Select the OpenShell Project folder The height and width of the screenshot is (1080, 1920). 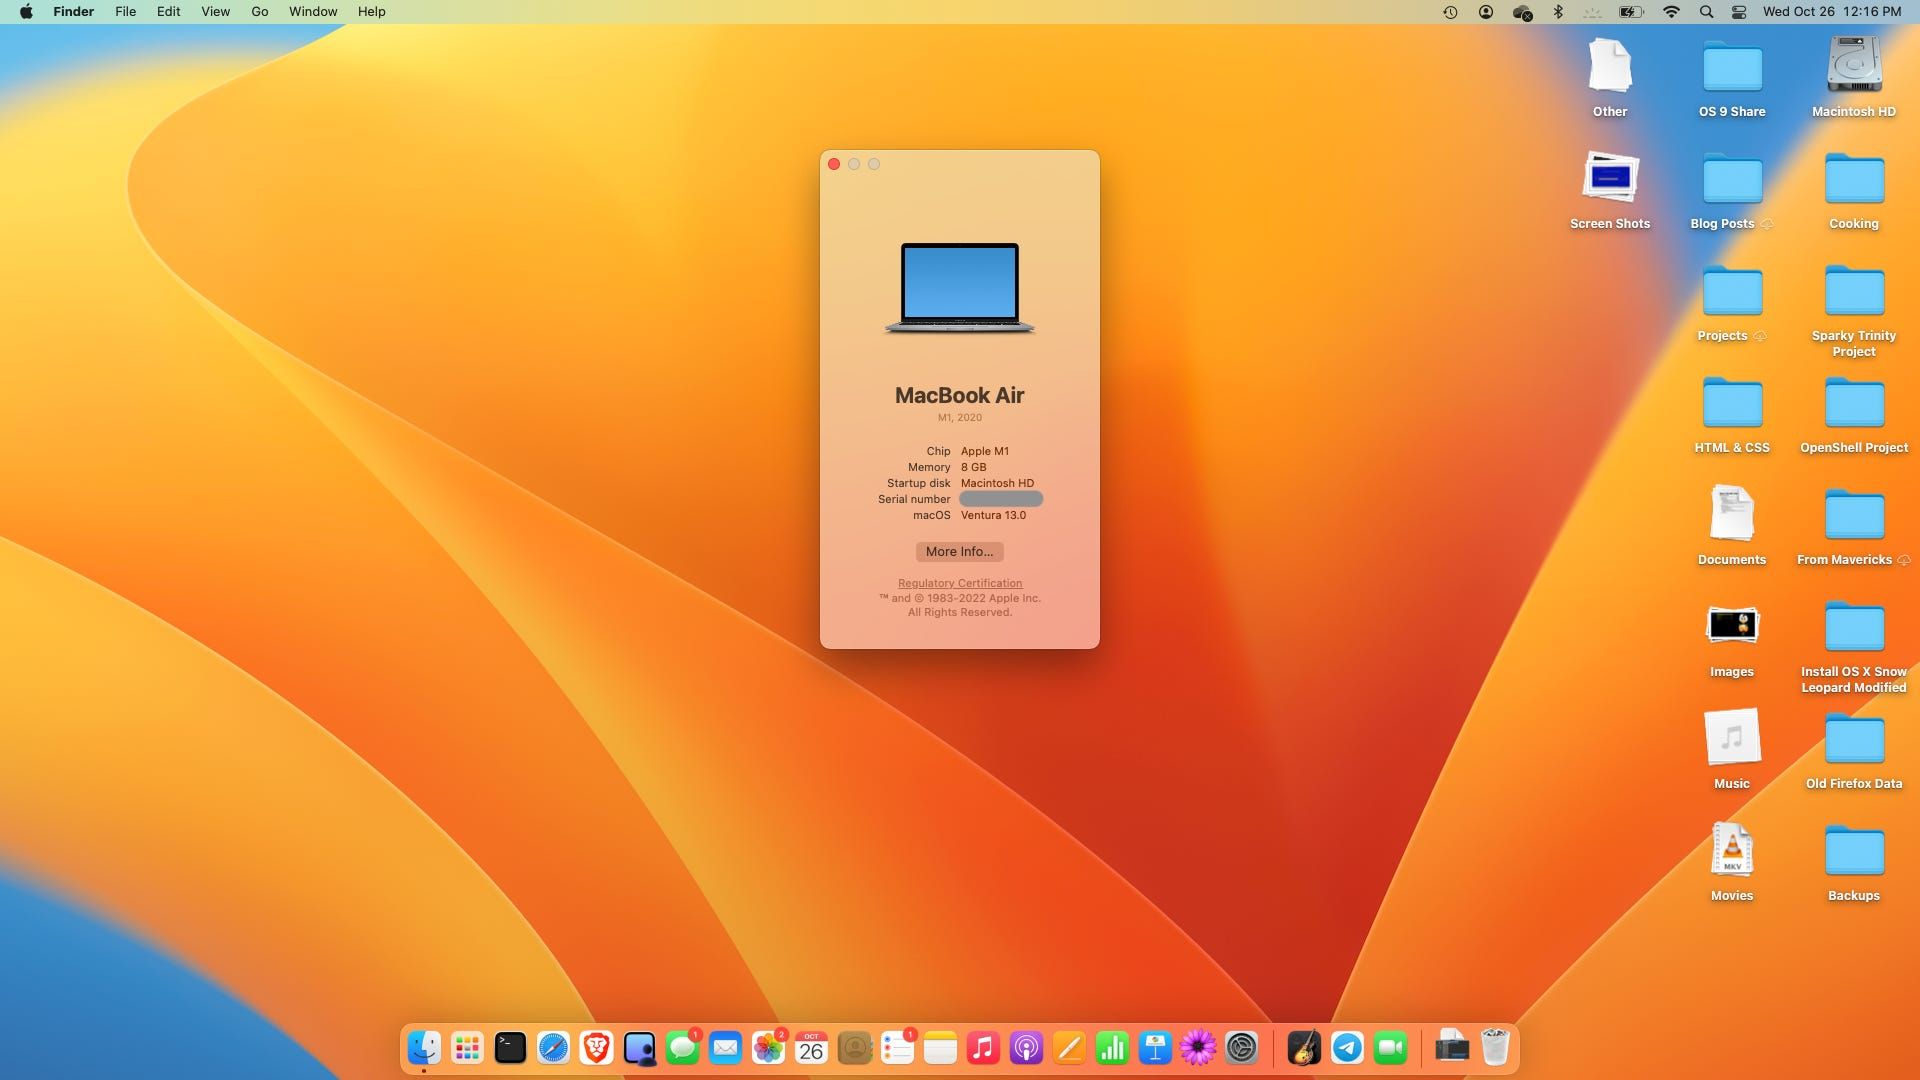[1854, 404]
